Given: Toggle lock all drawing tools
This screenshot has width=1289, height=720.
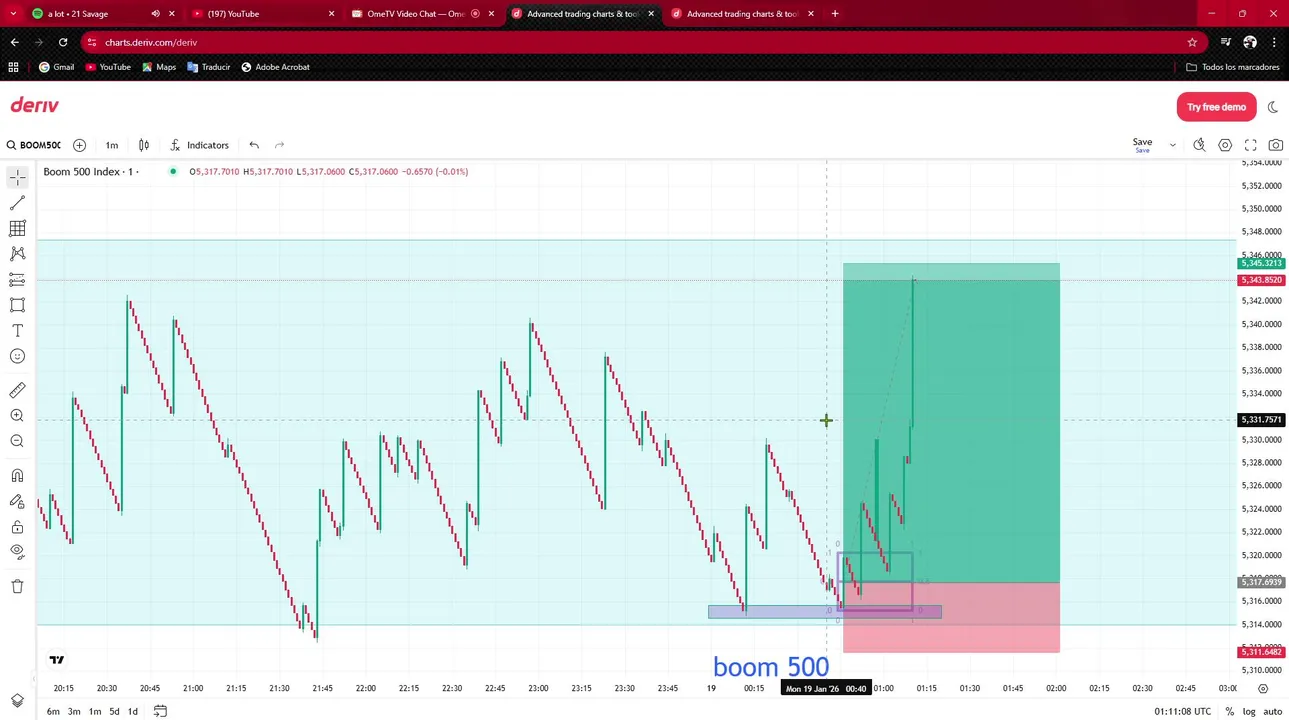Looking at the screenshot, I should 17,527.
